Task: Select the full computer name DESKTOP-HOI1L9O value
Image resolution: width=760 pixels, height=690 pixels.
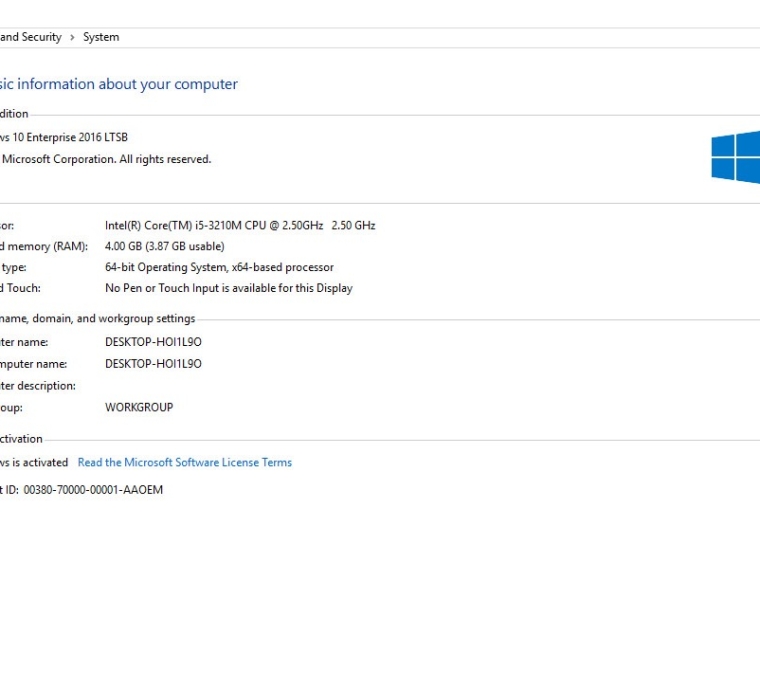Action: tap(153, 364)
